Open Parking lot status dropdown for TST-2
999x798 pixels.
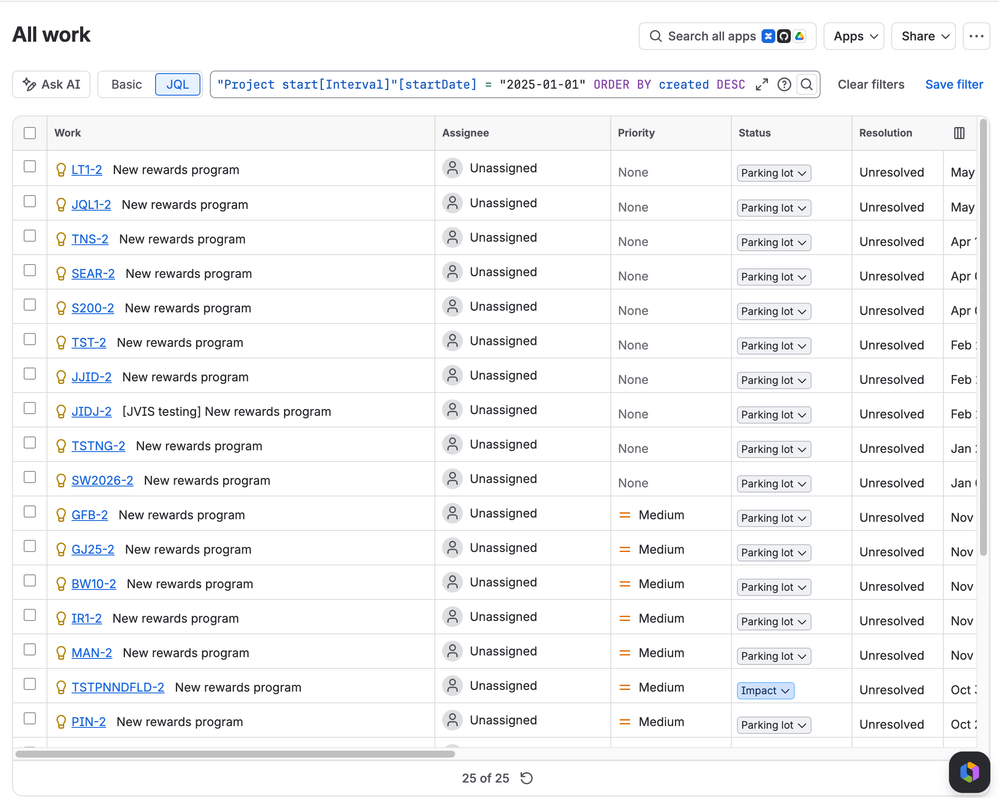(773, 345)
